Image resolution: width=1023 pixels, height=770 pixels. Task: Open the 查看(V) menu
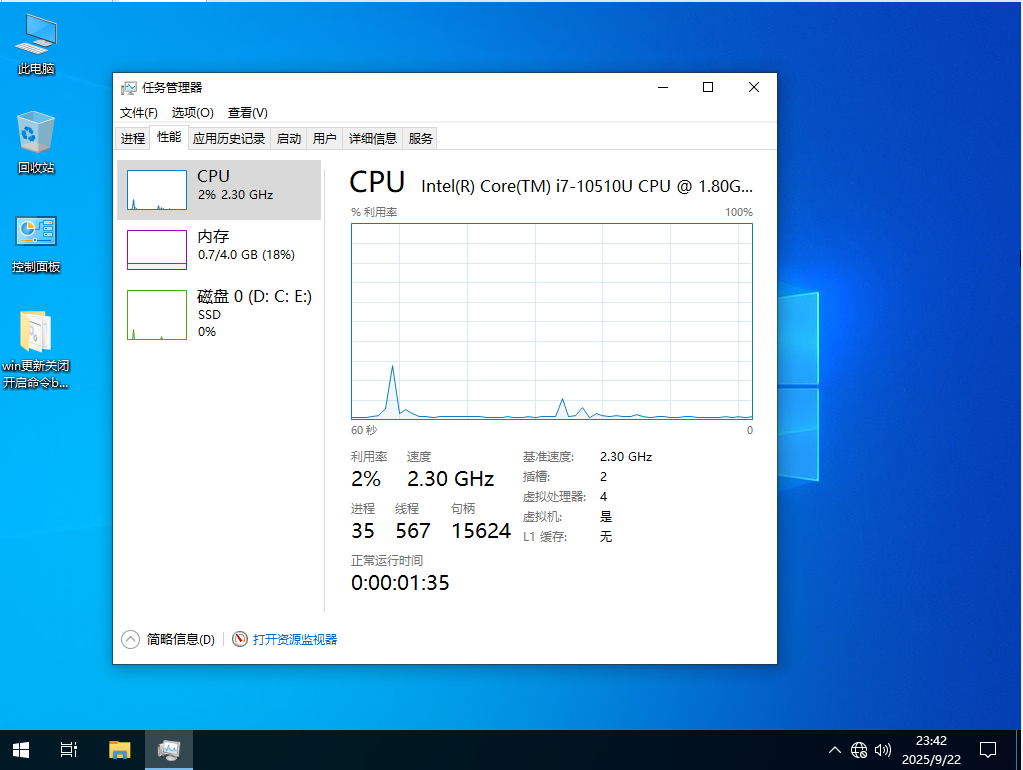tap(247, 113)
